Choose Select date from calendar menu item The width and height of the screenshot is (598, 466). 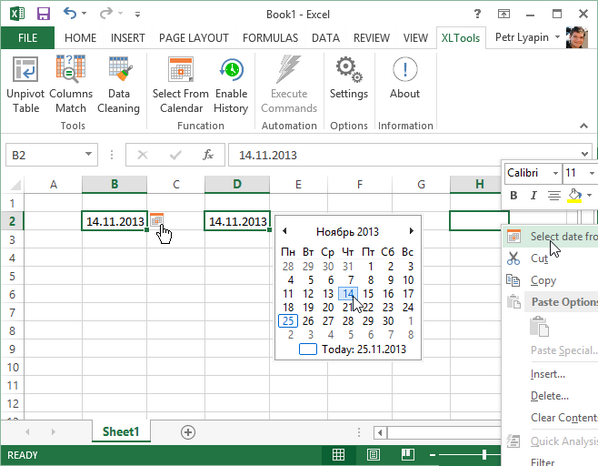point(550,236)
